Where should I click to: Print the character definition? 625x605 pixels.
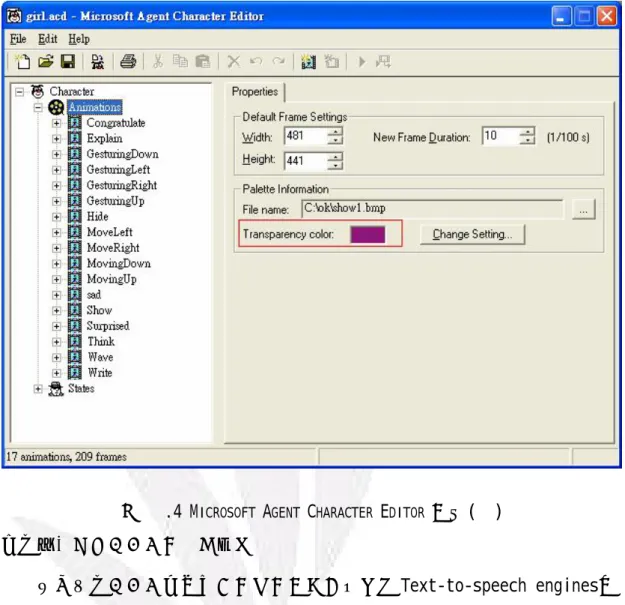coord(128,62)
